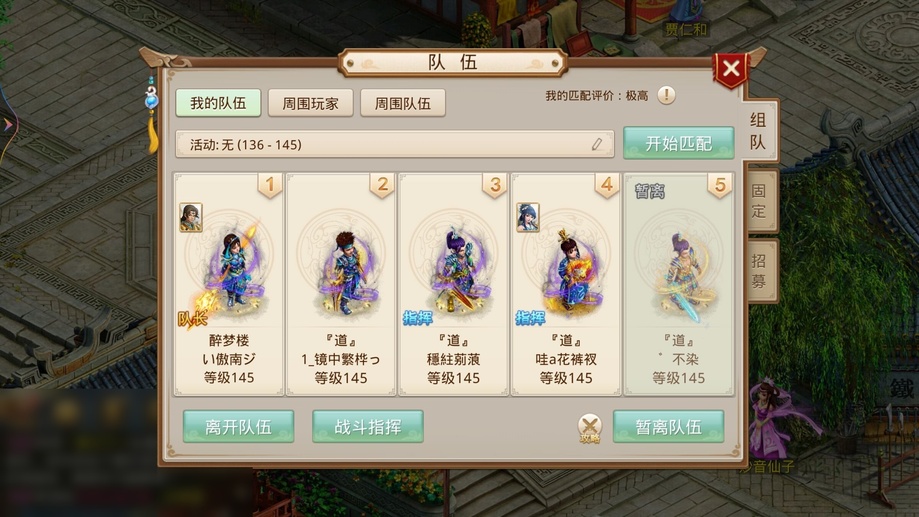Click the exclamation info icon beside 匹配评价
This screenshot has width=919, height=517.
[666, 95]
